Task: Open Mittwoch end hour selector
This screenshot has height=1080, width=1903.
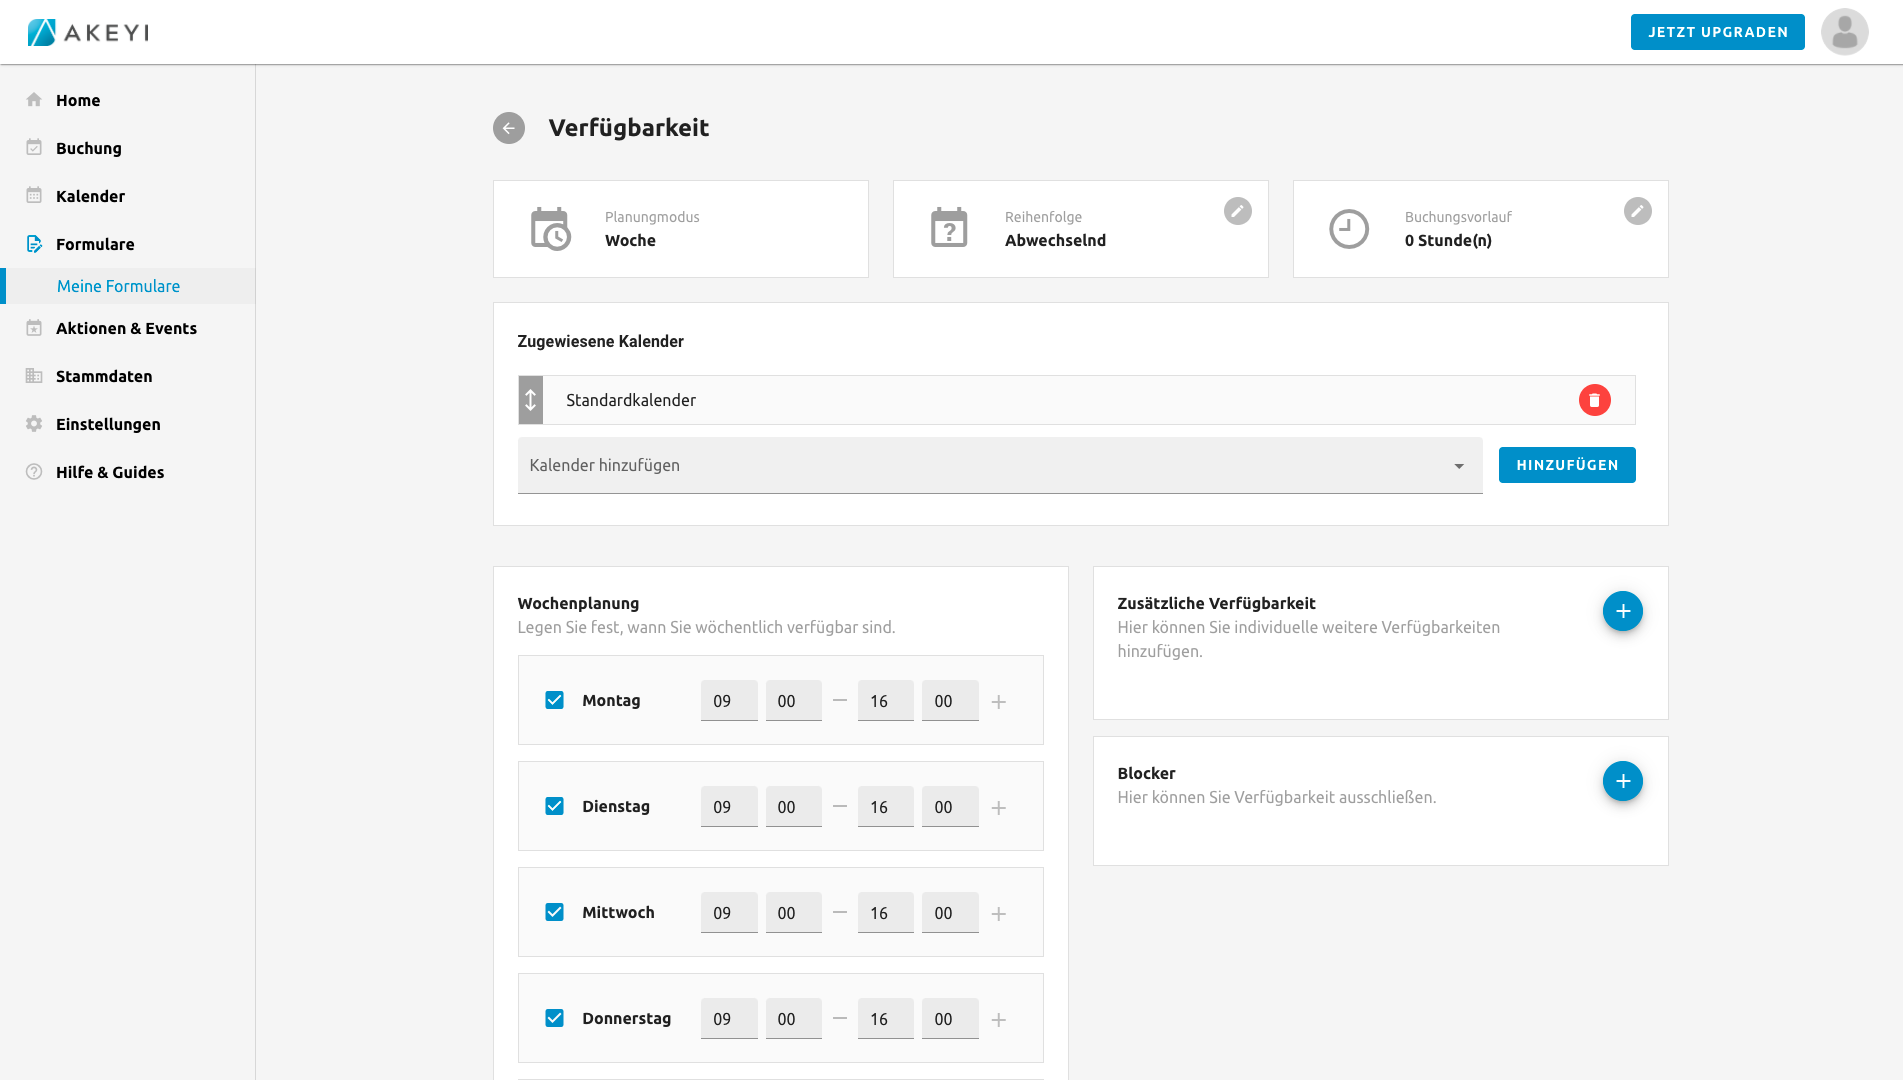Action: pos(884,913)
